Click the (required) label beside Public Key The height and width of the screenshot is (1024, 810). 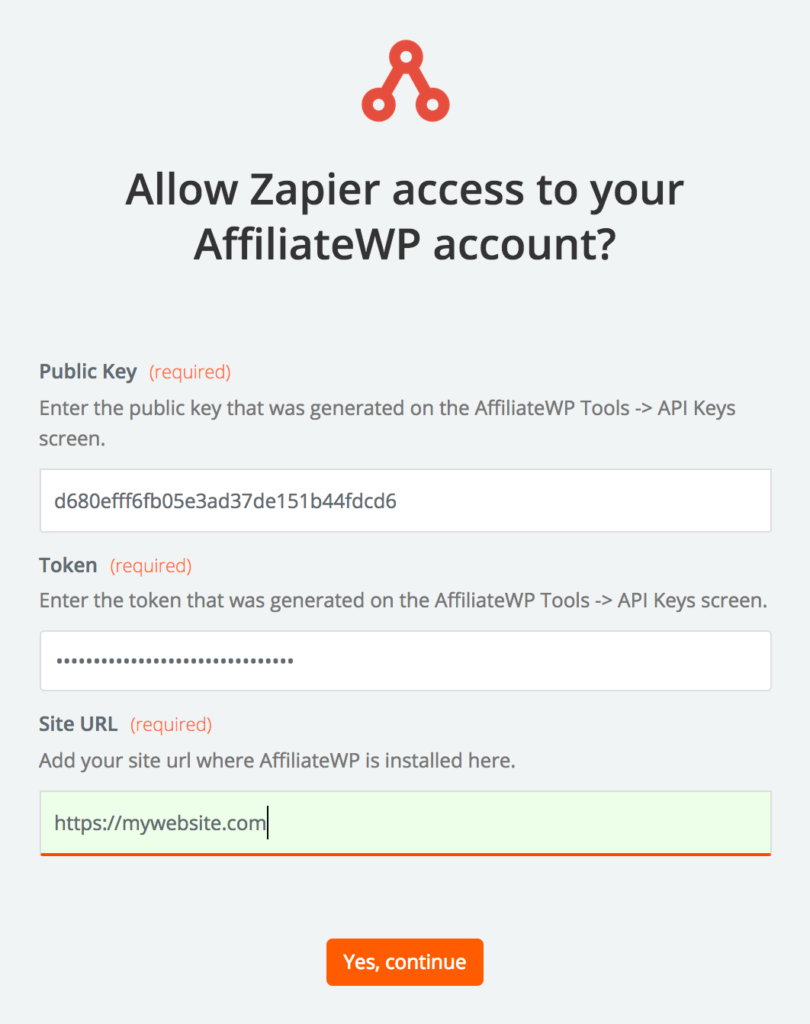pyautogui.click(x=189, y=371)
